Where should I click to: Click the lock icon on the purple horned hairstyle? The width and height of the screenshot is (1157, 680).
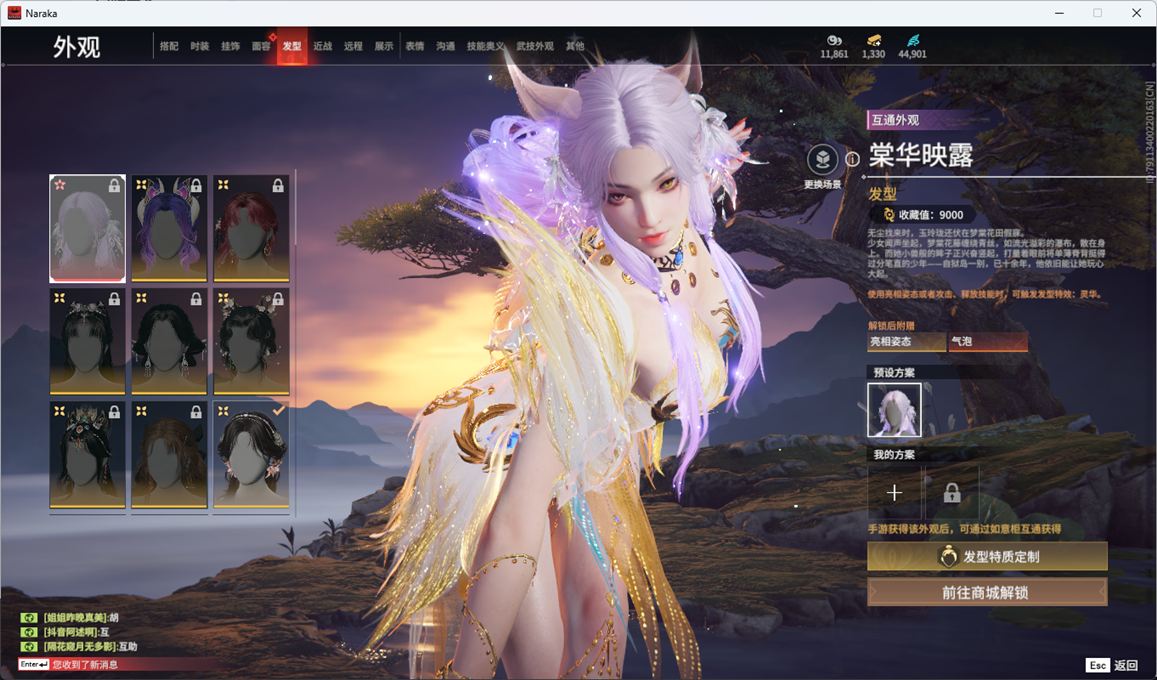pos(196,186)
